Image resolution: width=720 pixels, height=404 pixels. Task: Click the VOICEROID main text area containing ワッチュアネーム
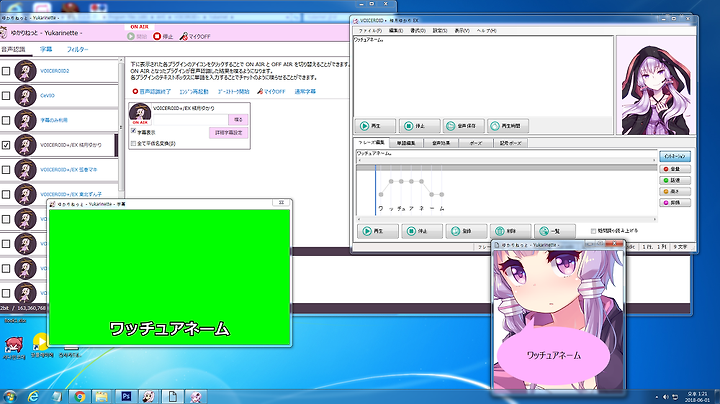[483, 76]
